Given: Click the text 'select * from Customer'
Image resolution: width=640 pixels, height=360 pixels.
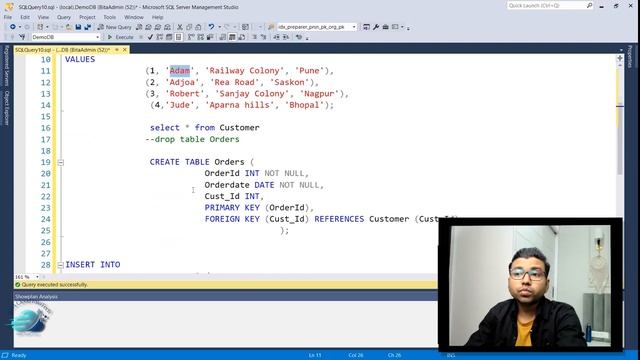Looking at the screenshot, I should (x=204, y=128).
